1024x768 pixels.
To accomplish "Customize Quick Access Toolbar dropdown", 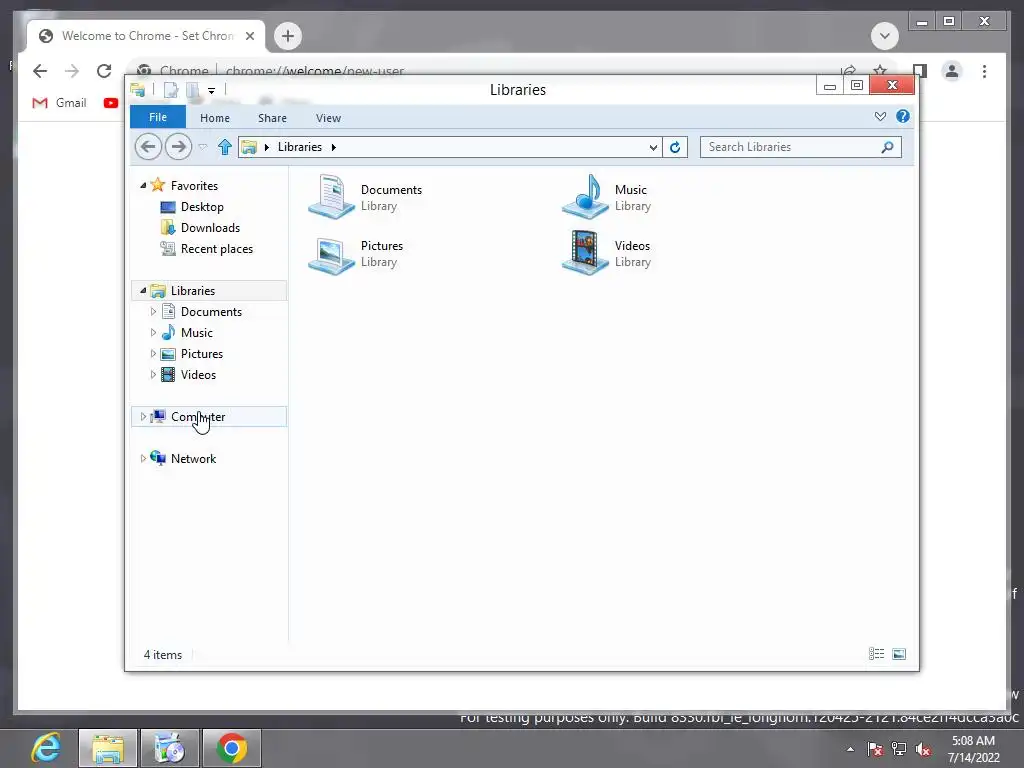I will [x=212, y=91].
